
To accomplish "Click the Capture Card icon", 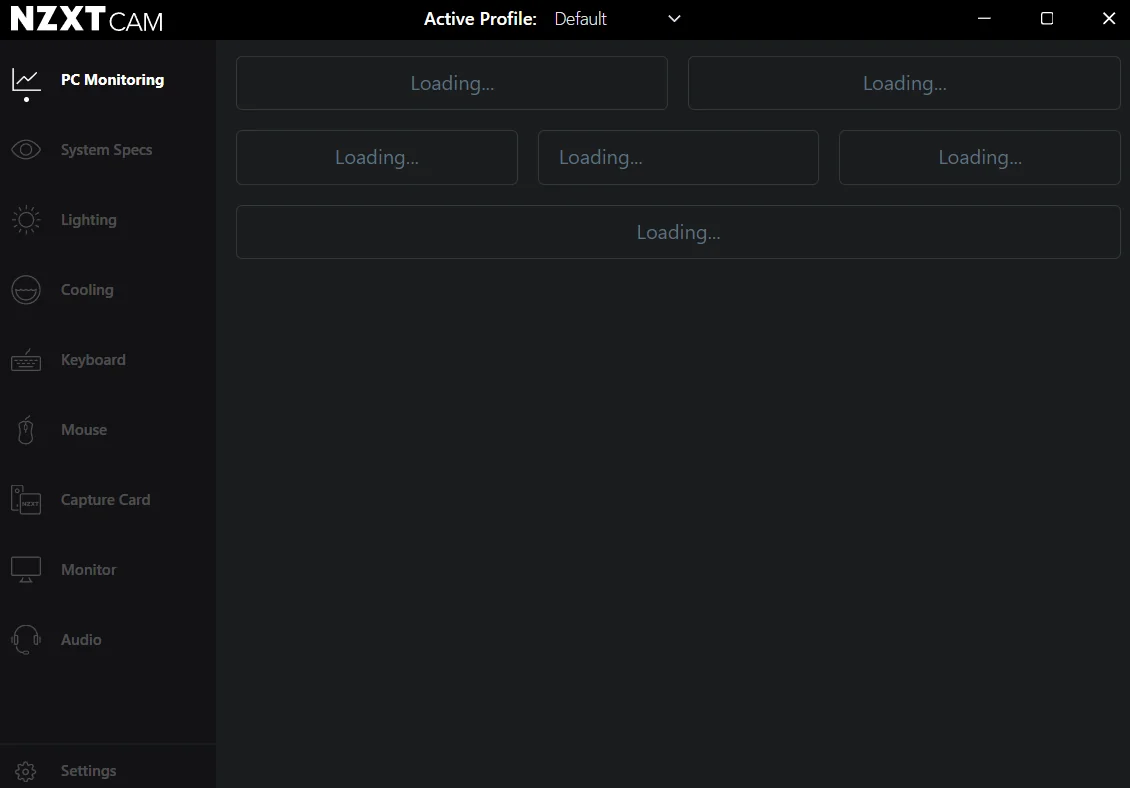I will [26, 500].
